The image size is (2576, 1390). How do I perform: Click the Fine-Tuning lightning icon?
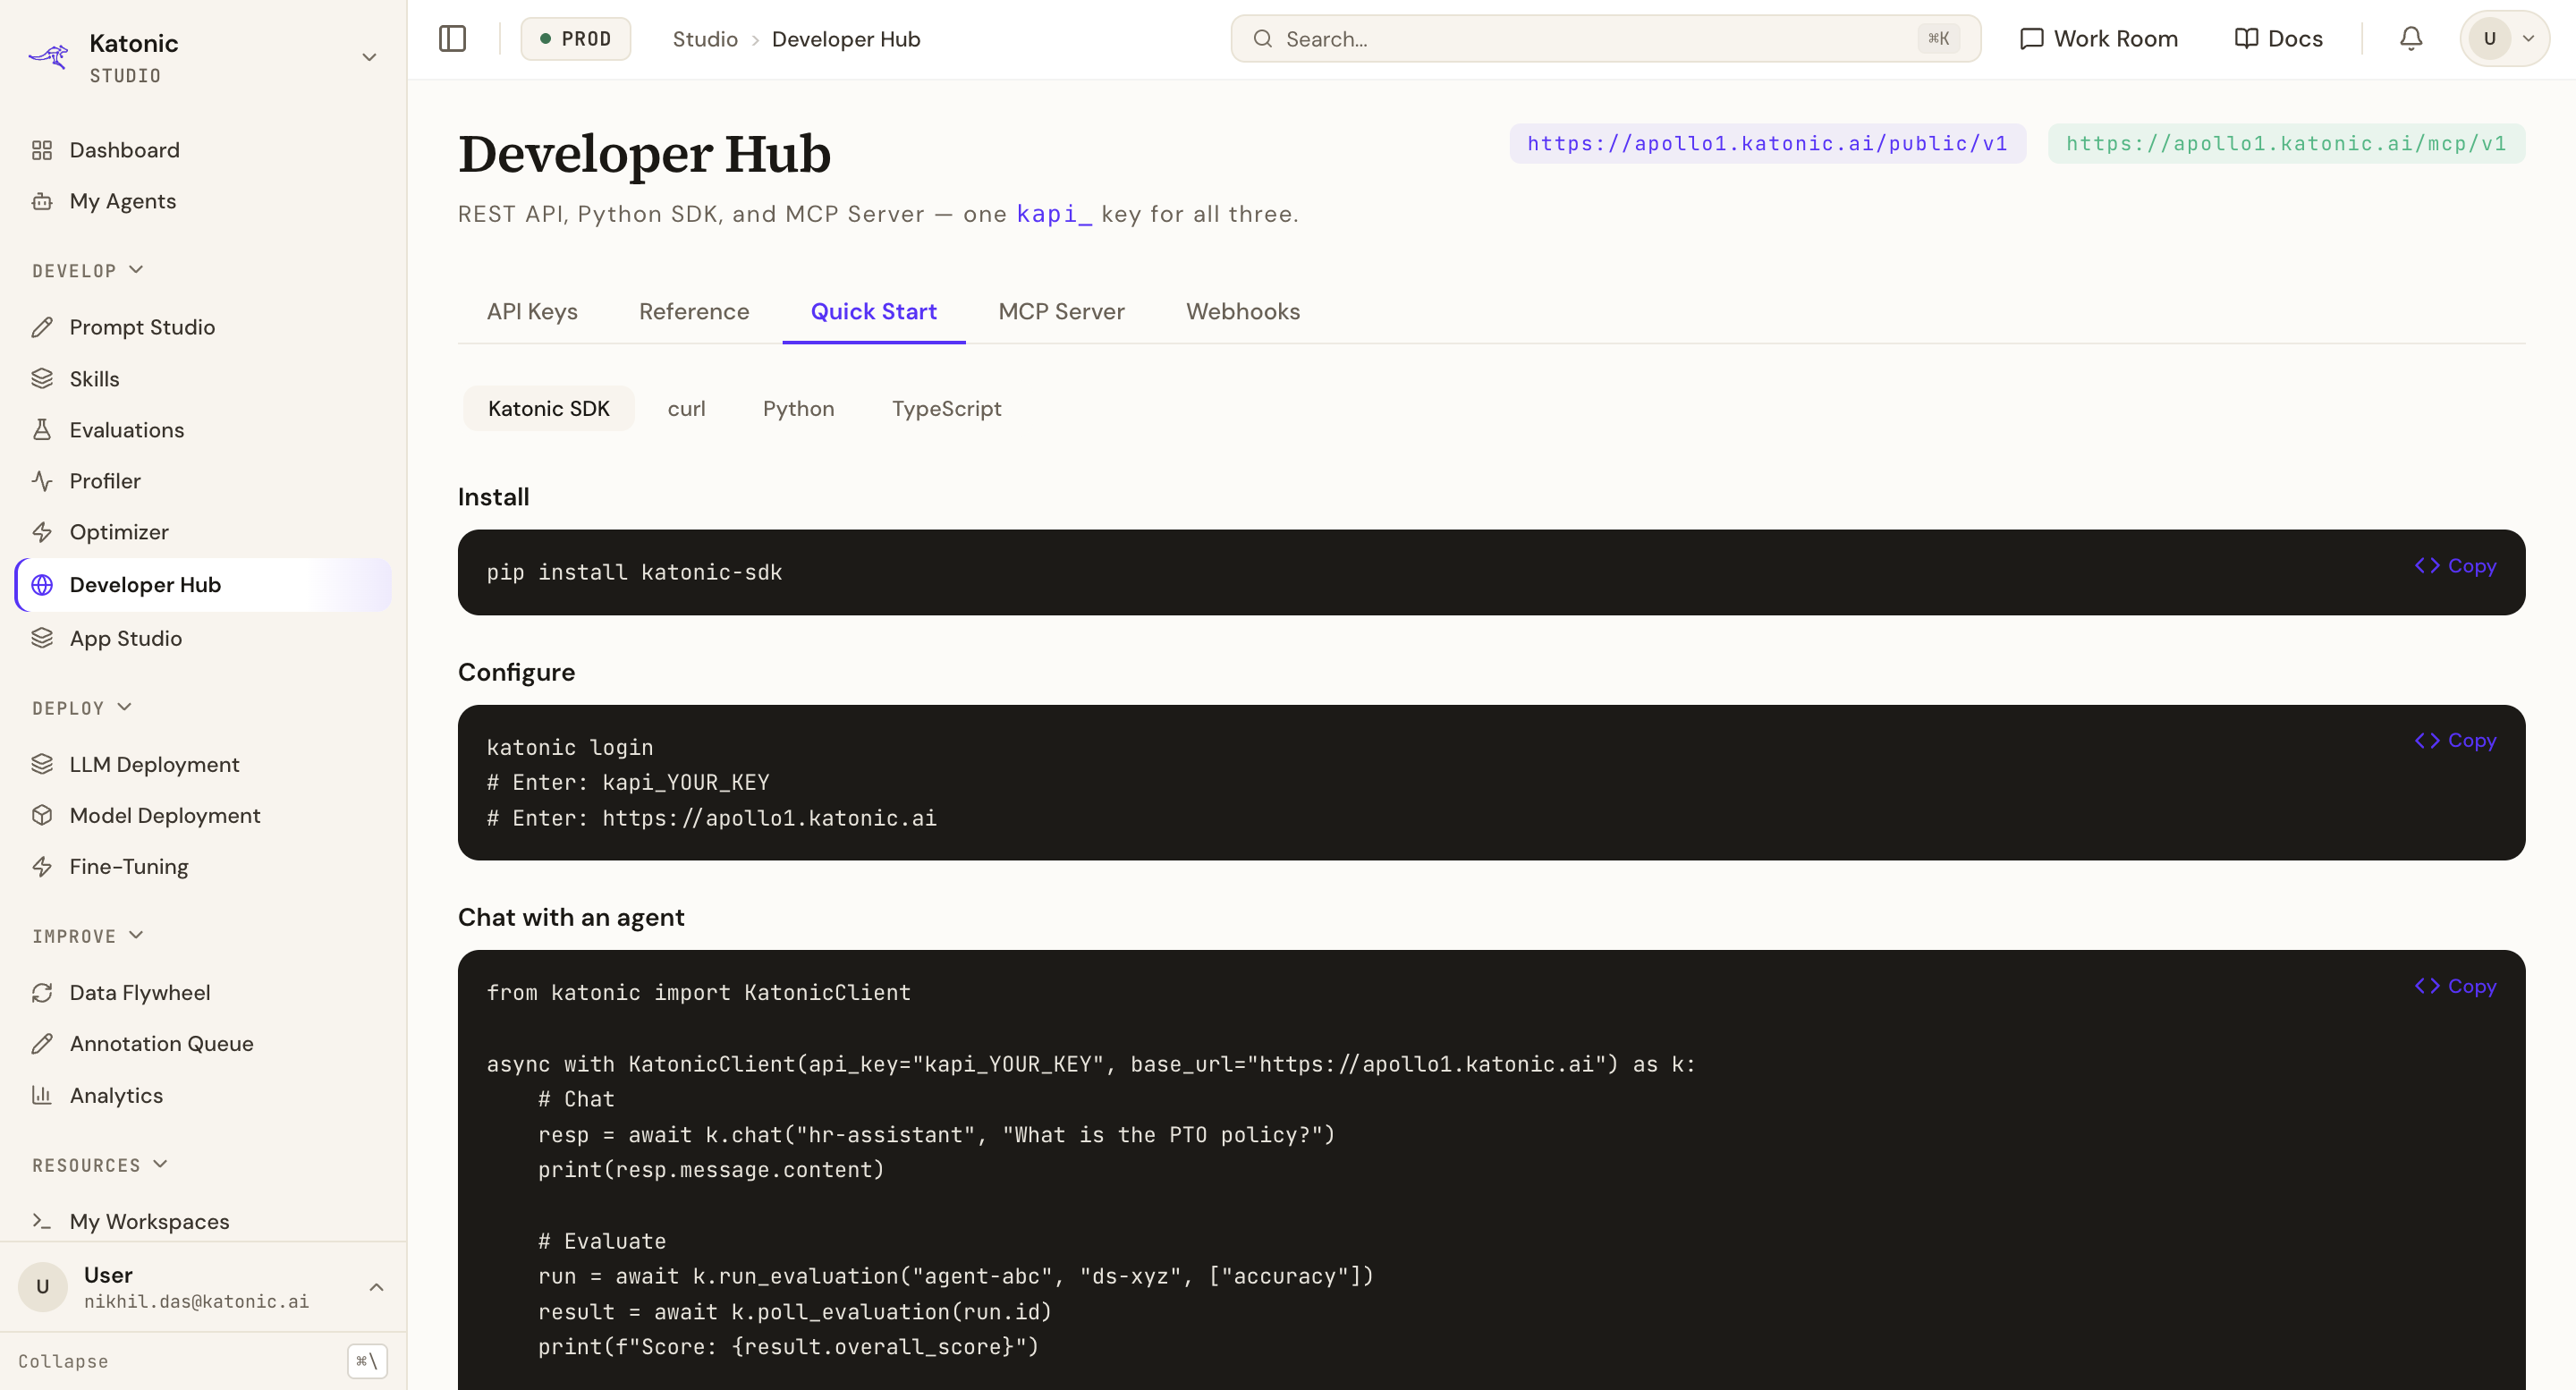point(42,866)
